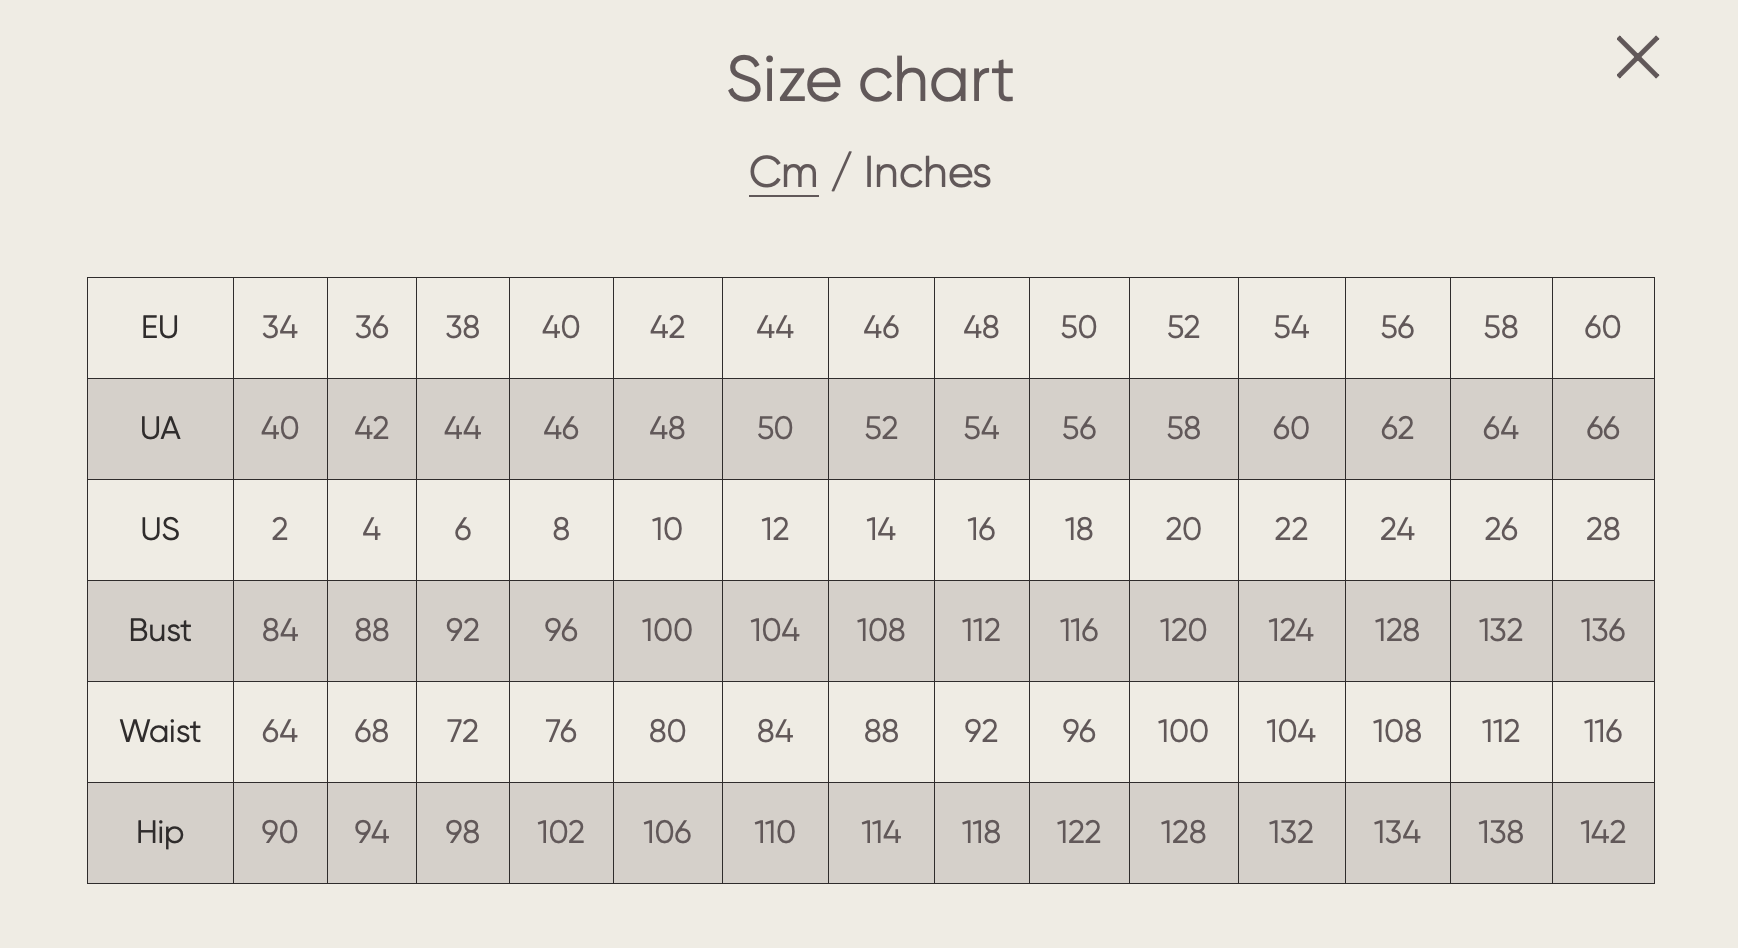The height and width of the screenshot is (948, 1738).
Task: Click the Bust row label
Action: 160,631
